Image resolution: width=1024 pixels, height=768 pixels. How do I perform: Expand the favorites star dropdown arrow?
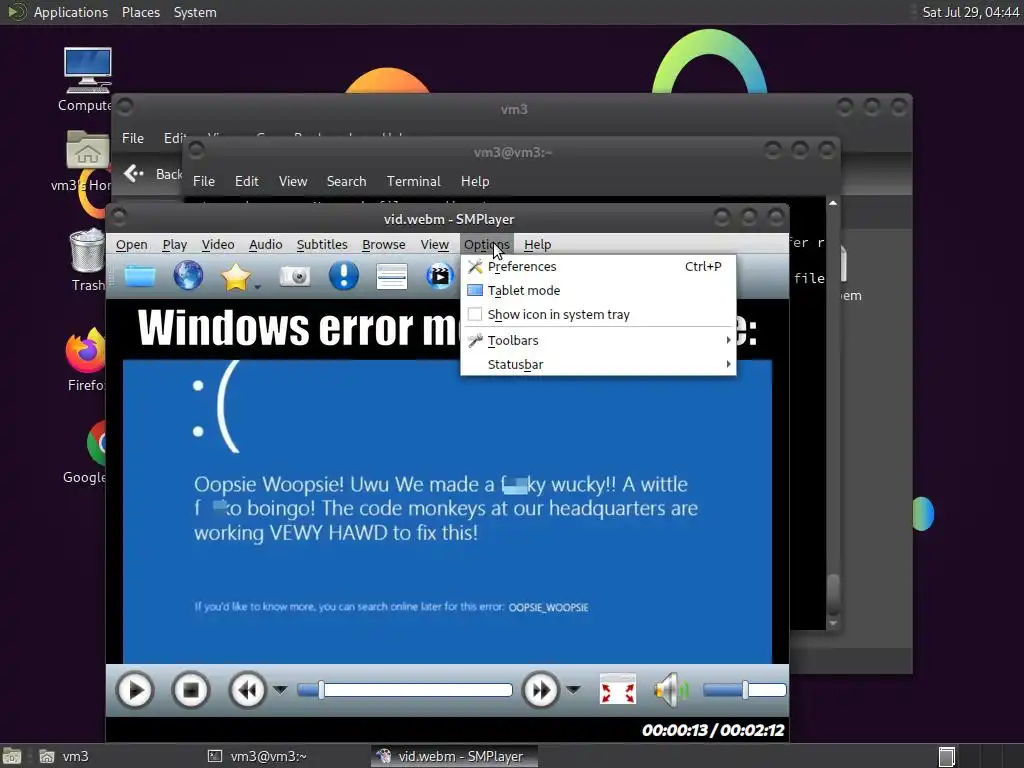(257, 287)
